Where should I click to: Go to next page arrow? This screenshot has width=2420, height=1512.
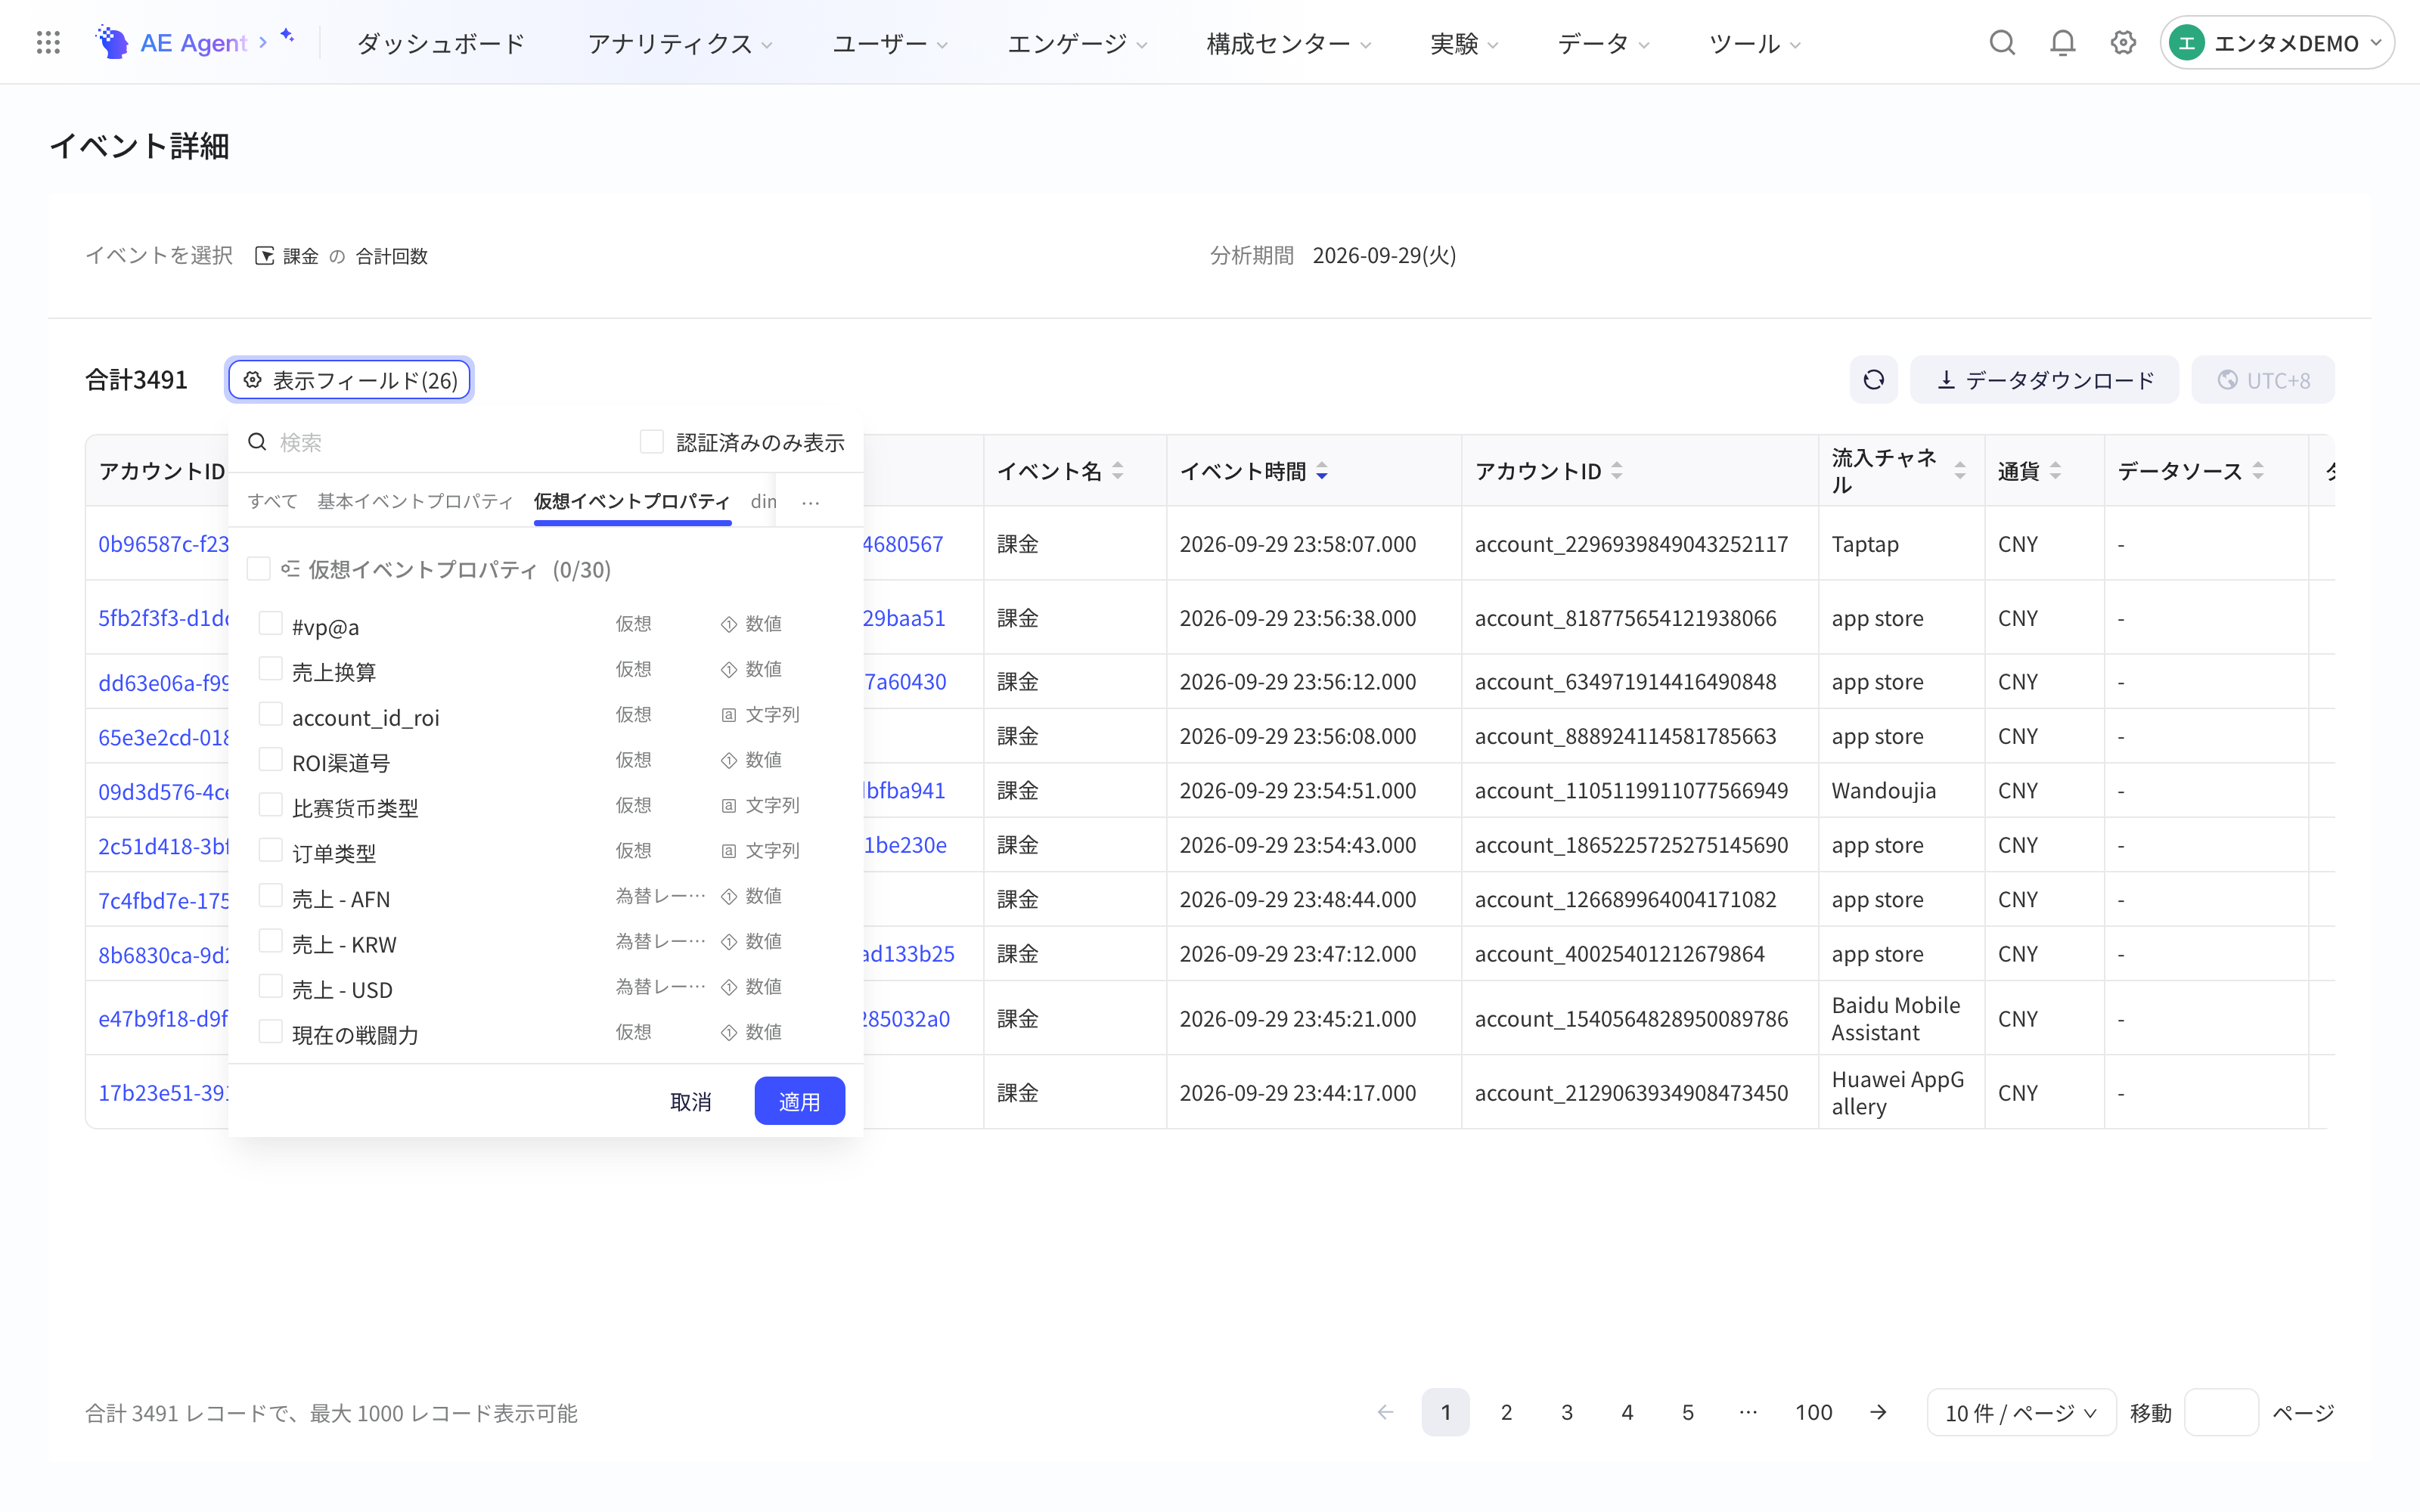[x=1878, y=1412]
